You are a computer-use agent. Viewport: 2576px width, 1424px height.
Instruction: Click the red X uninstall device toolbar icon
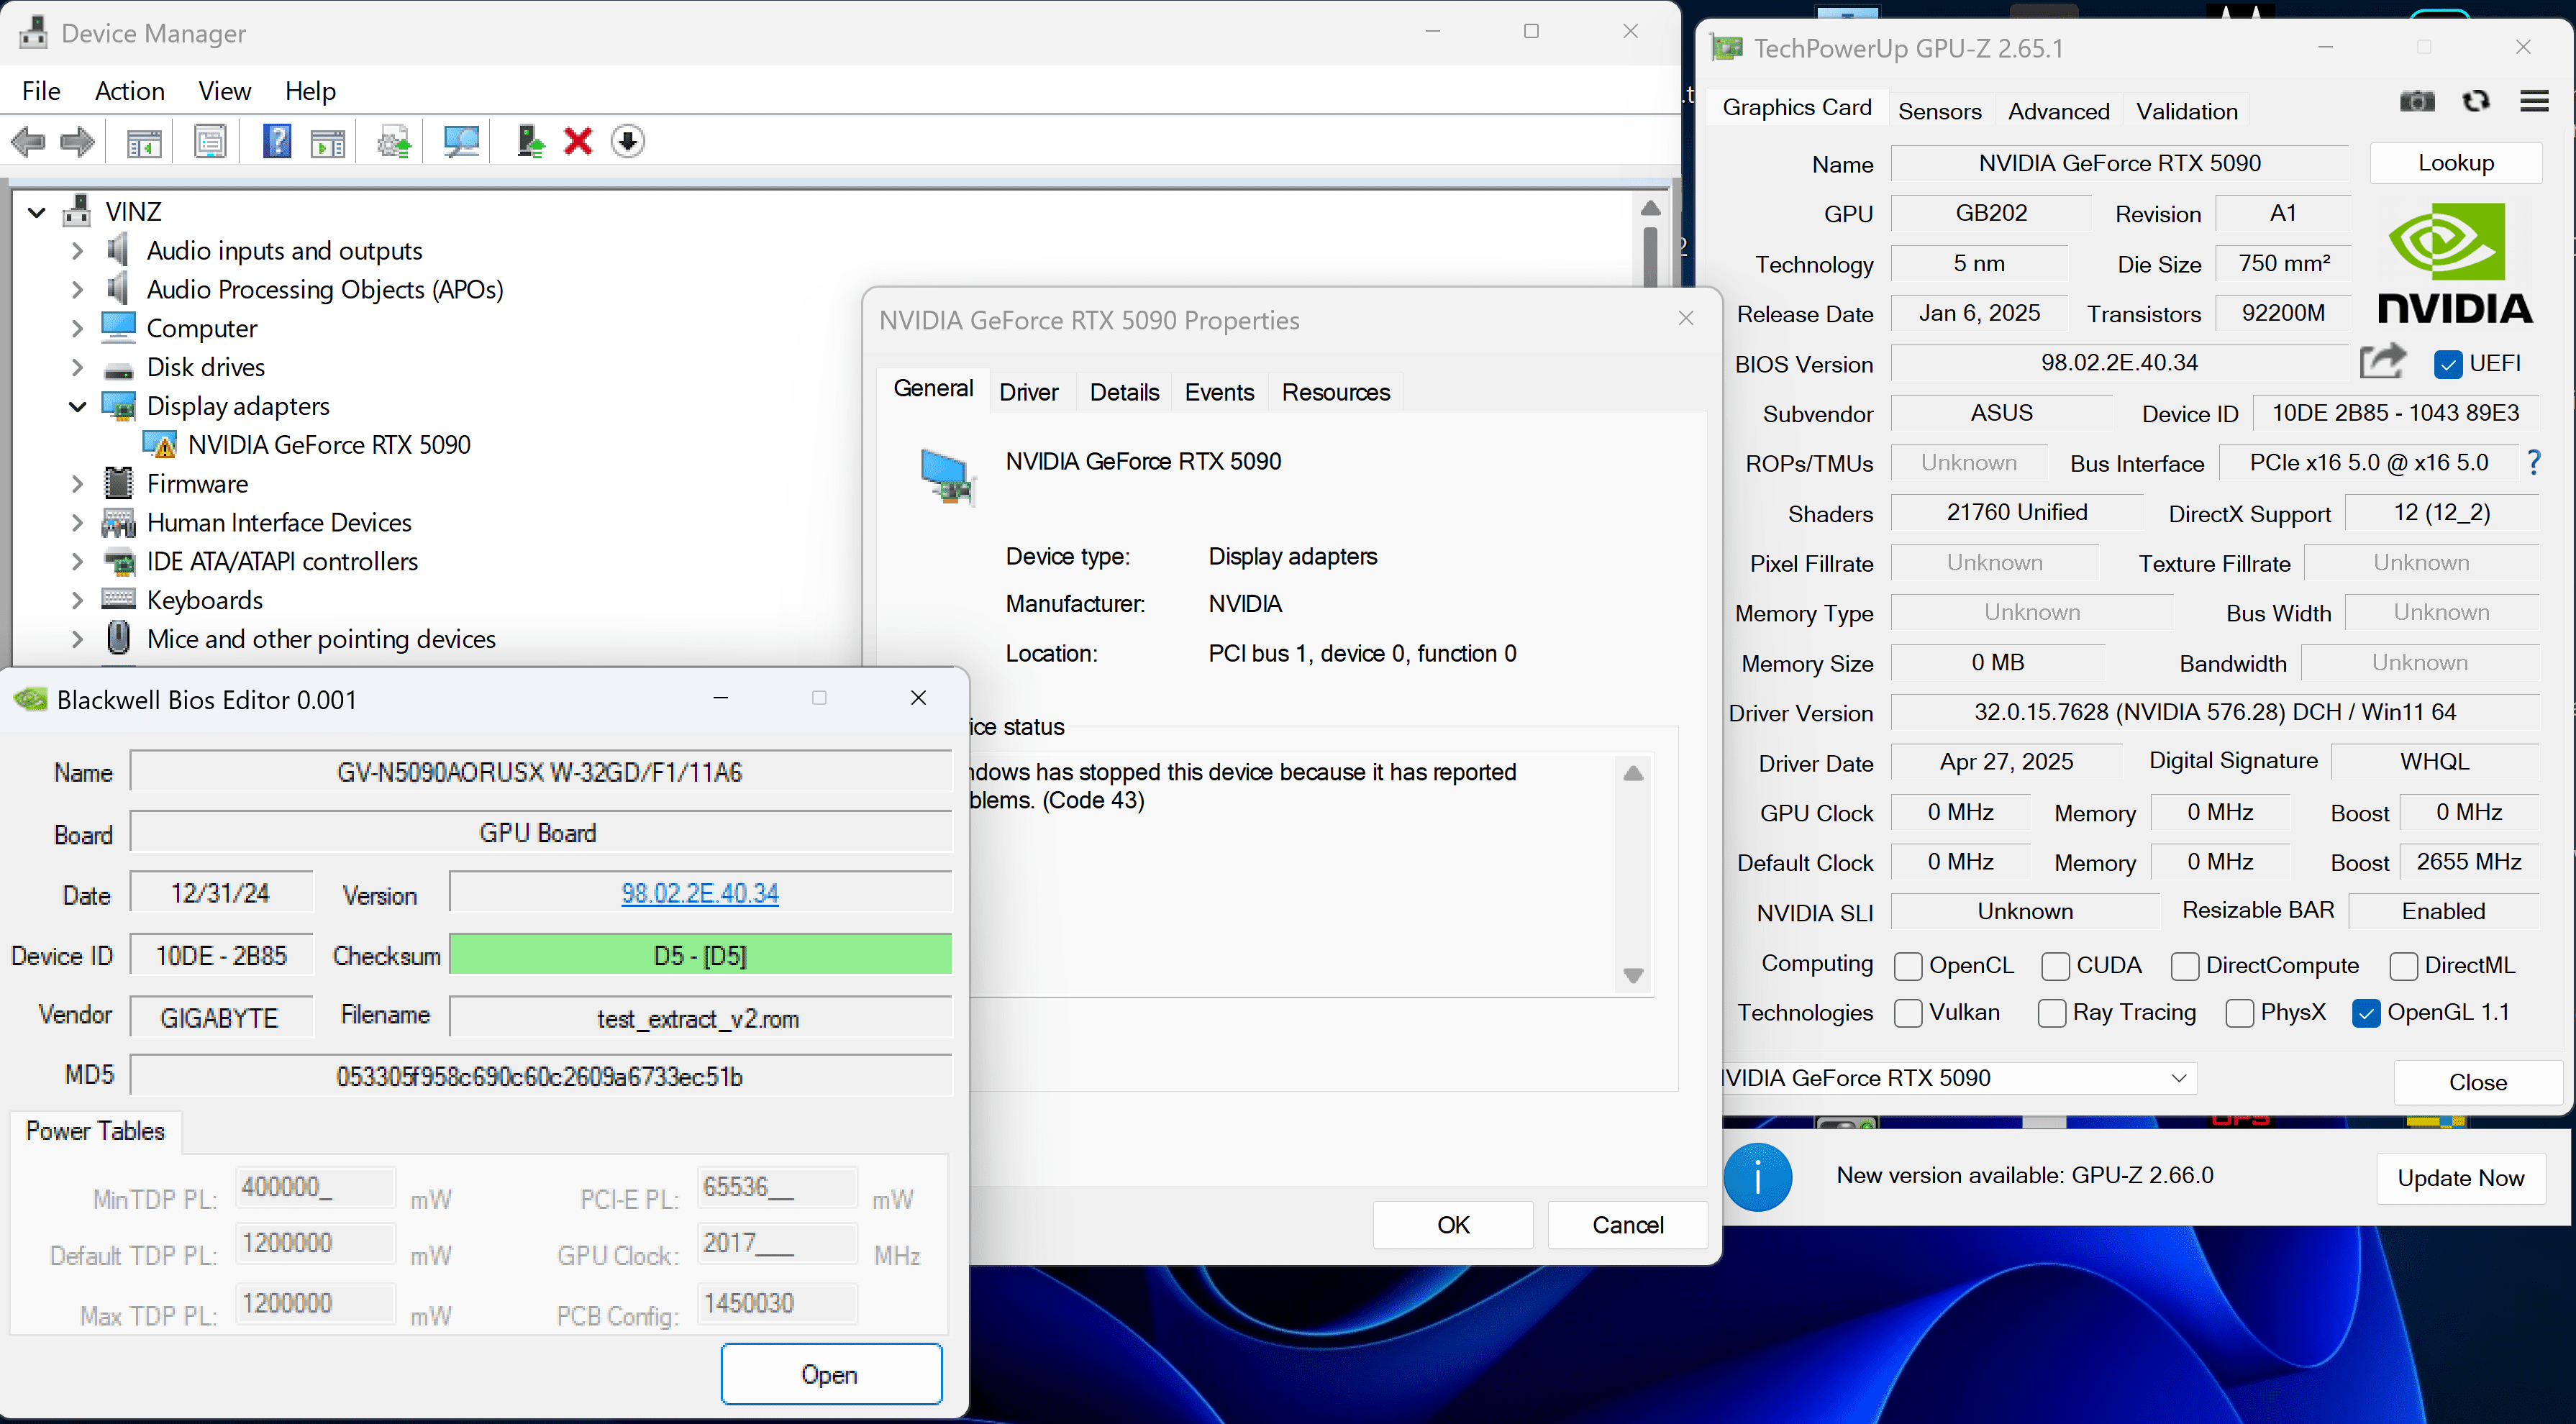(x=578, y=141)
